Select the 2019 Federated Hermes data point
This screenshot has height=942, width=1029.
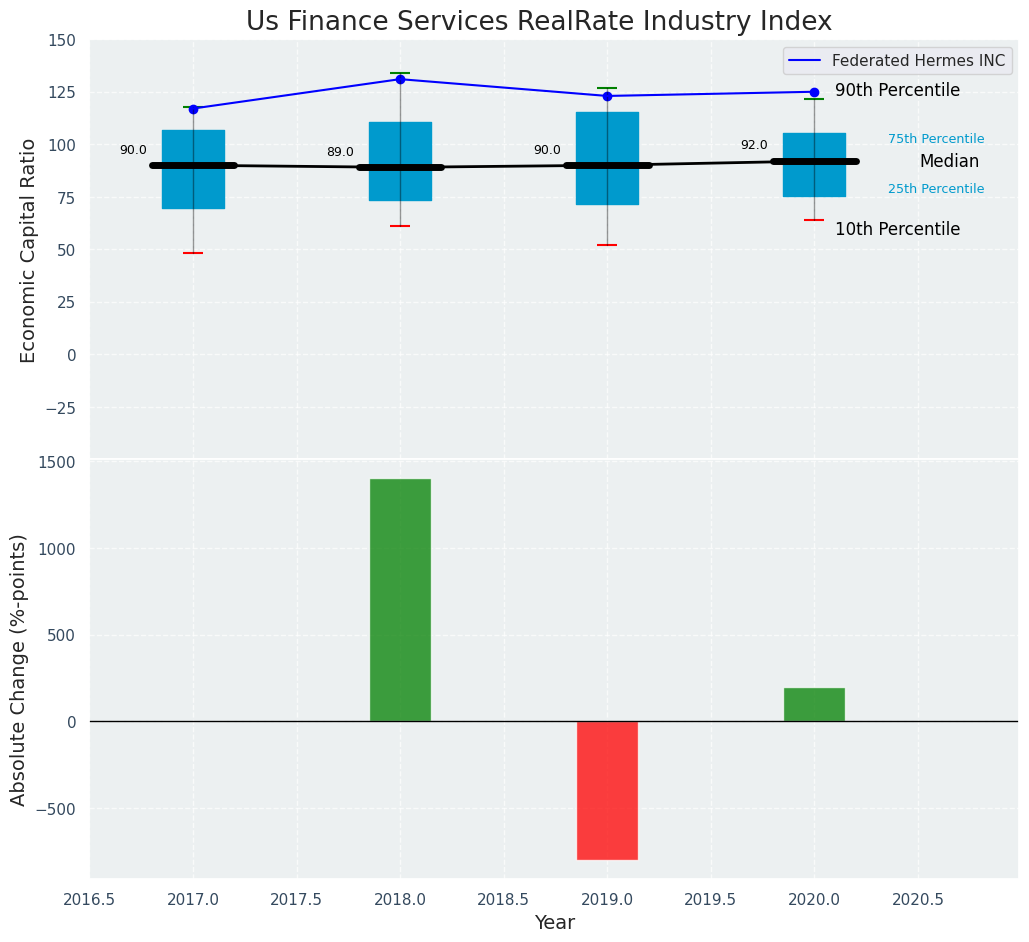(x=607, y=96)
